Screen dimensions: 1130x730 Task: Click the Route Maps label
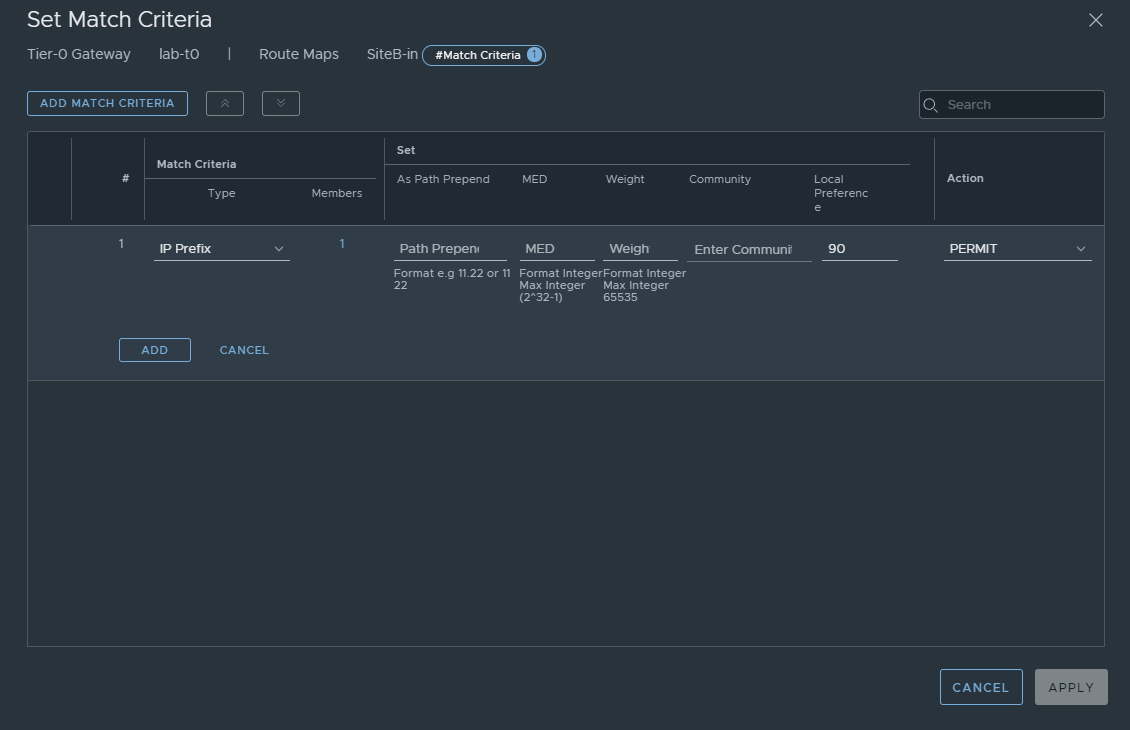tap(299, 55)
